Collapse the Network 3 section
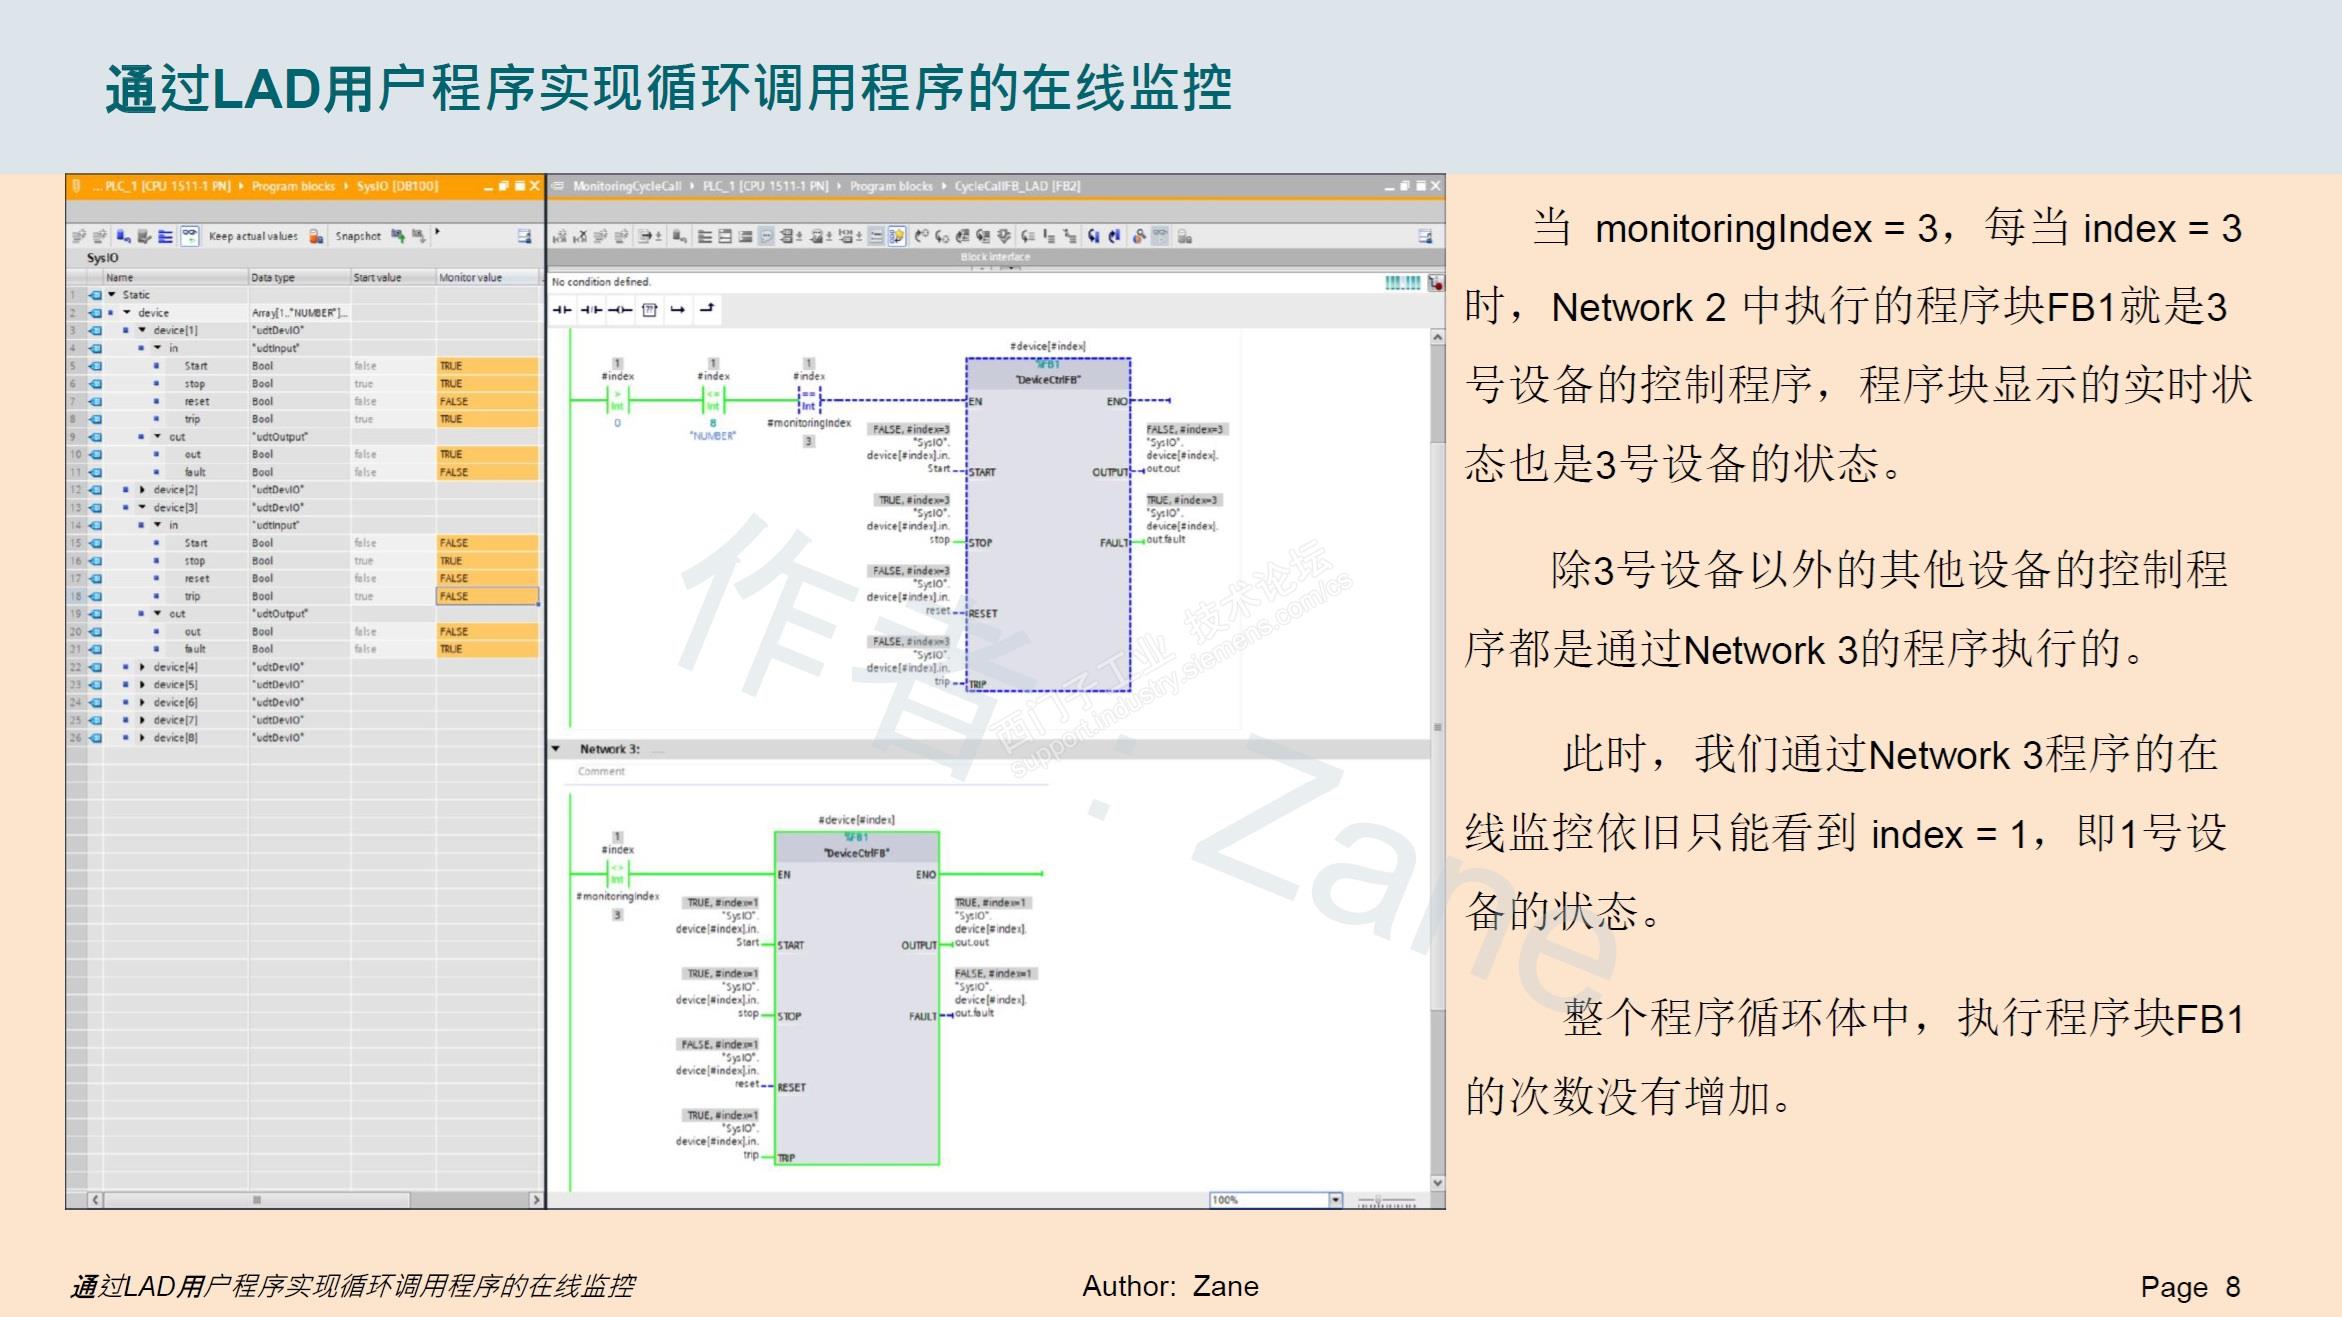Viewport: 2342px width, 1317px height. [x=556, y=749]
